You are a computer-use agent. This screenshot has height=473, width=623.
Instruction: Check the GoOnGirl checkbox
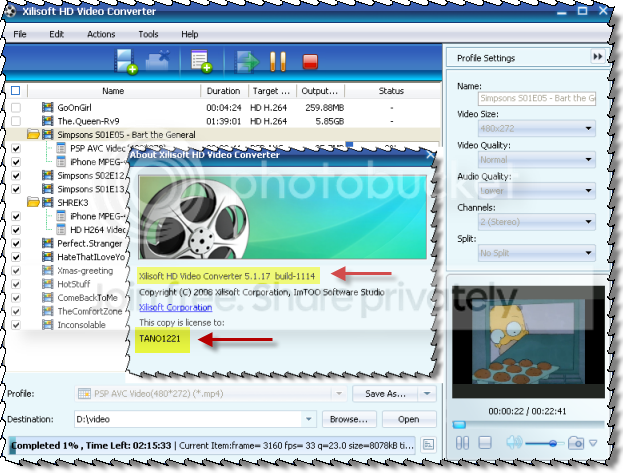(x=16, y=107)
